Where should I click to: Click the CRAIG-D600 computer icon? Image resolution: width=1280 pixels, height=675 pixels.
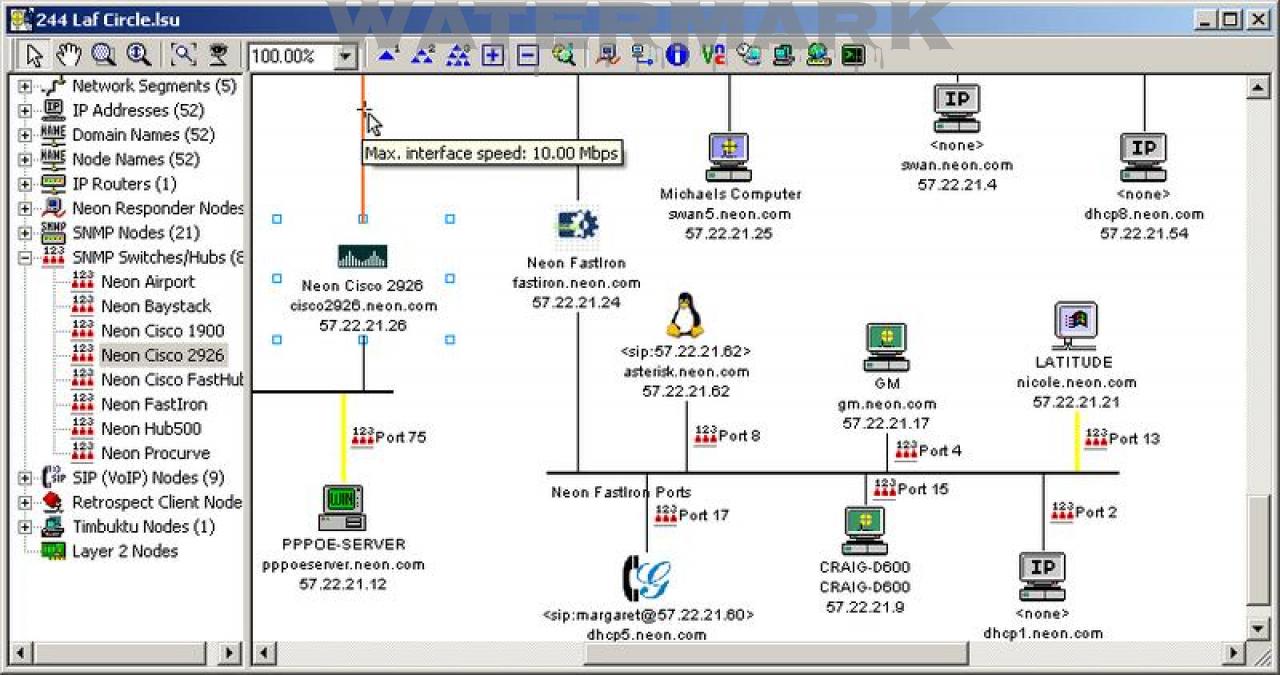(865, 531)
